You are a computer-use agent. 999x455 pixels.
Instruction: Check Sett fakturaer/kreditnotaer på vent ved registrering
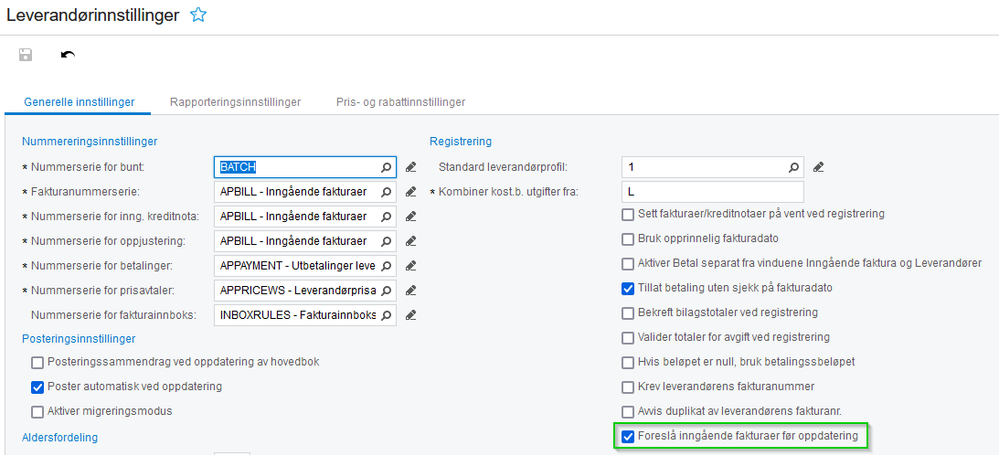pos(628,215)
